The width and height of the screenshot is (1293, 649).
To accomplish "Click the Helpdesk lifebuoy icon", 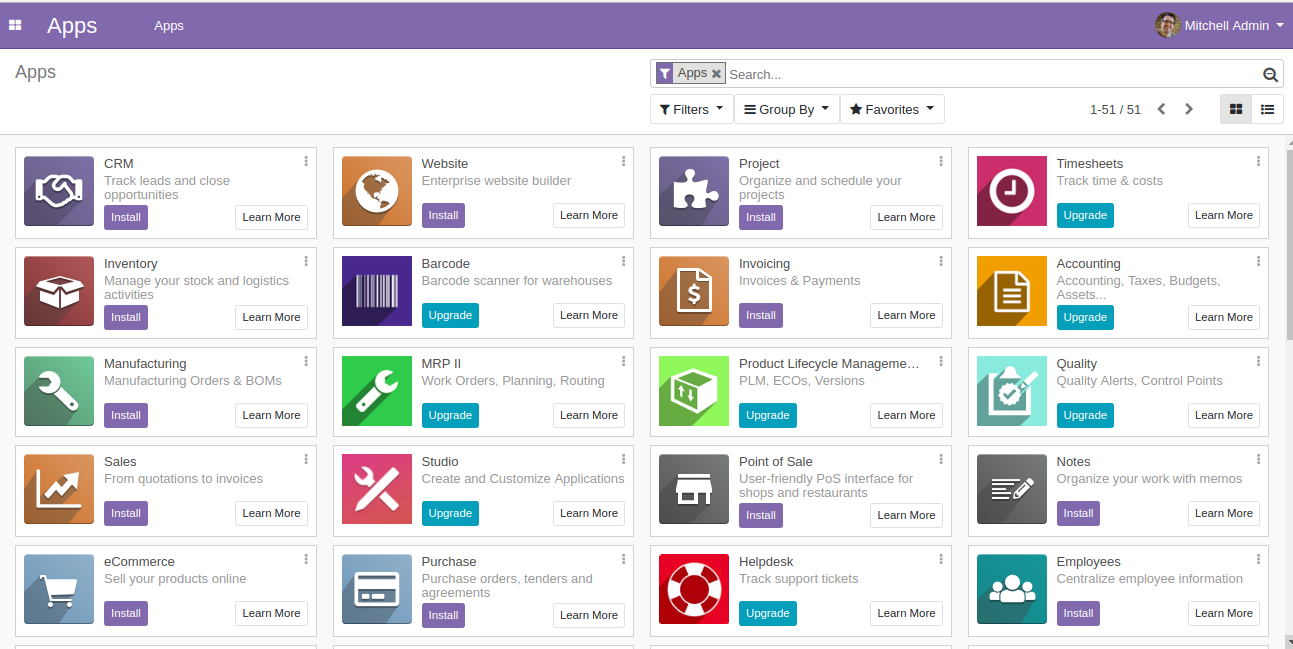I will tap(693, 589).
